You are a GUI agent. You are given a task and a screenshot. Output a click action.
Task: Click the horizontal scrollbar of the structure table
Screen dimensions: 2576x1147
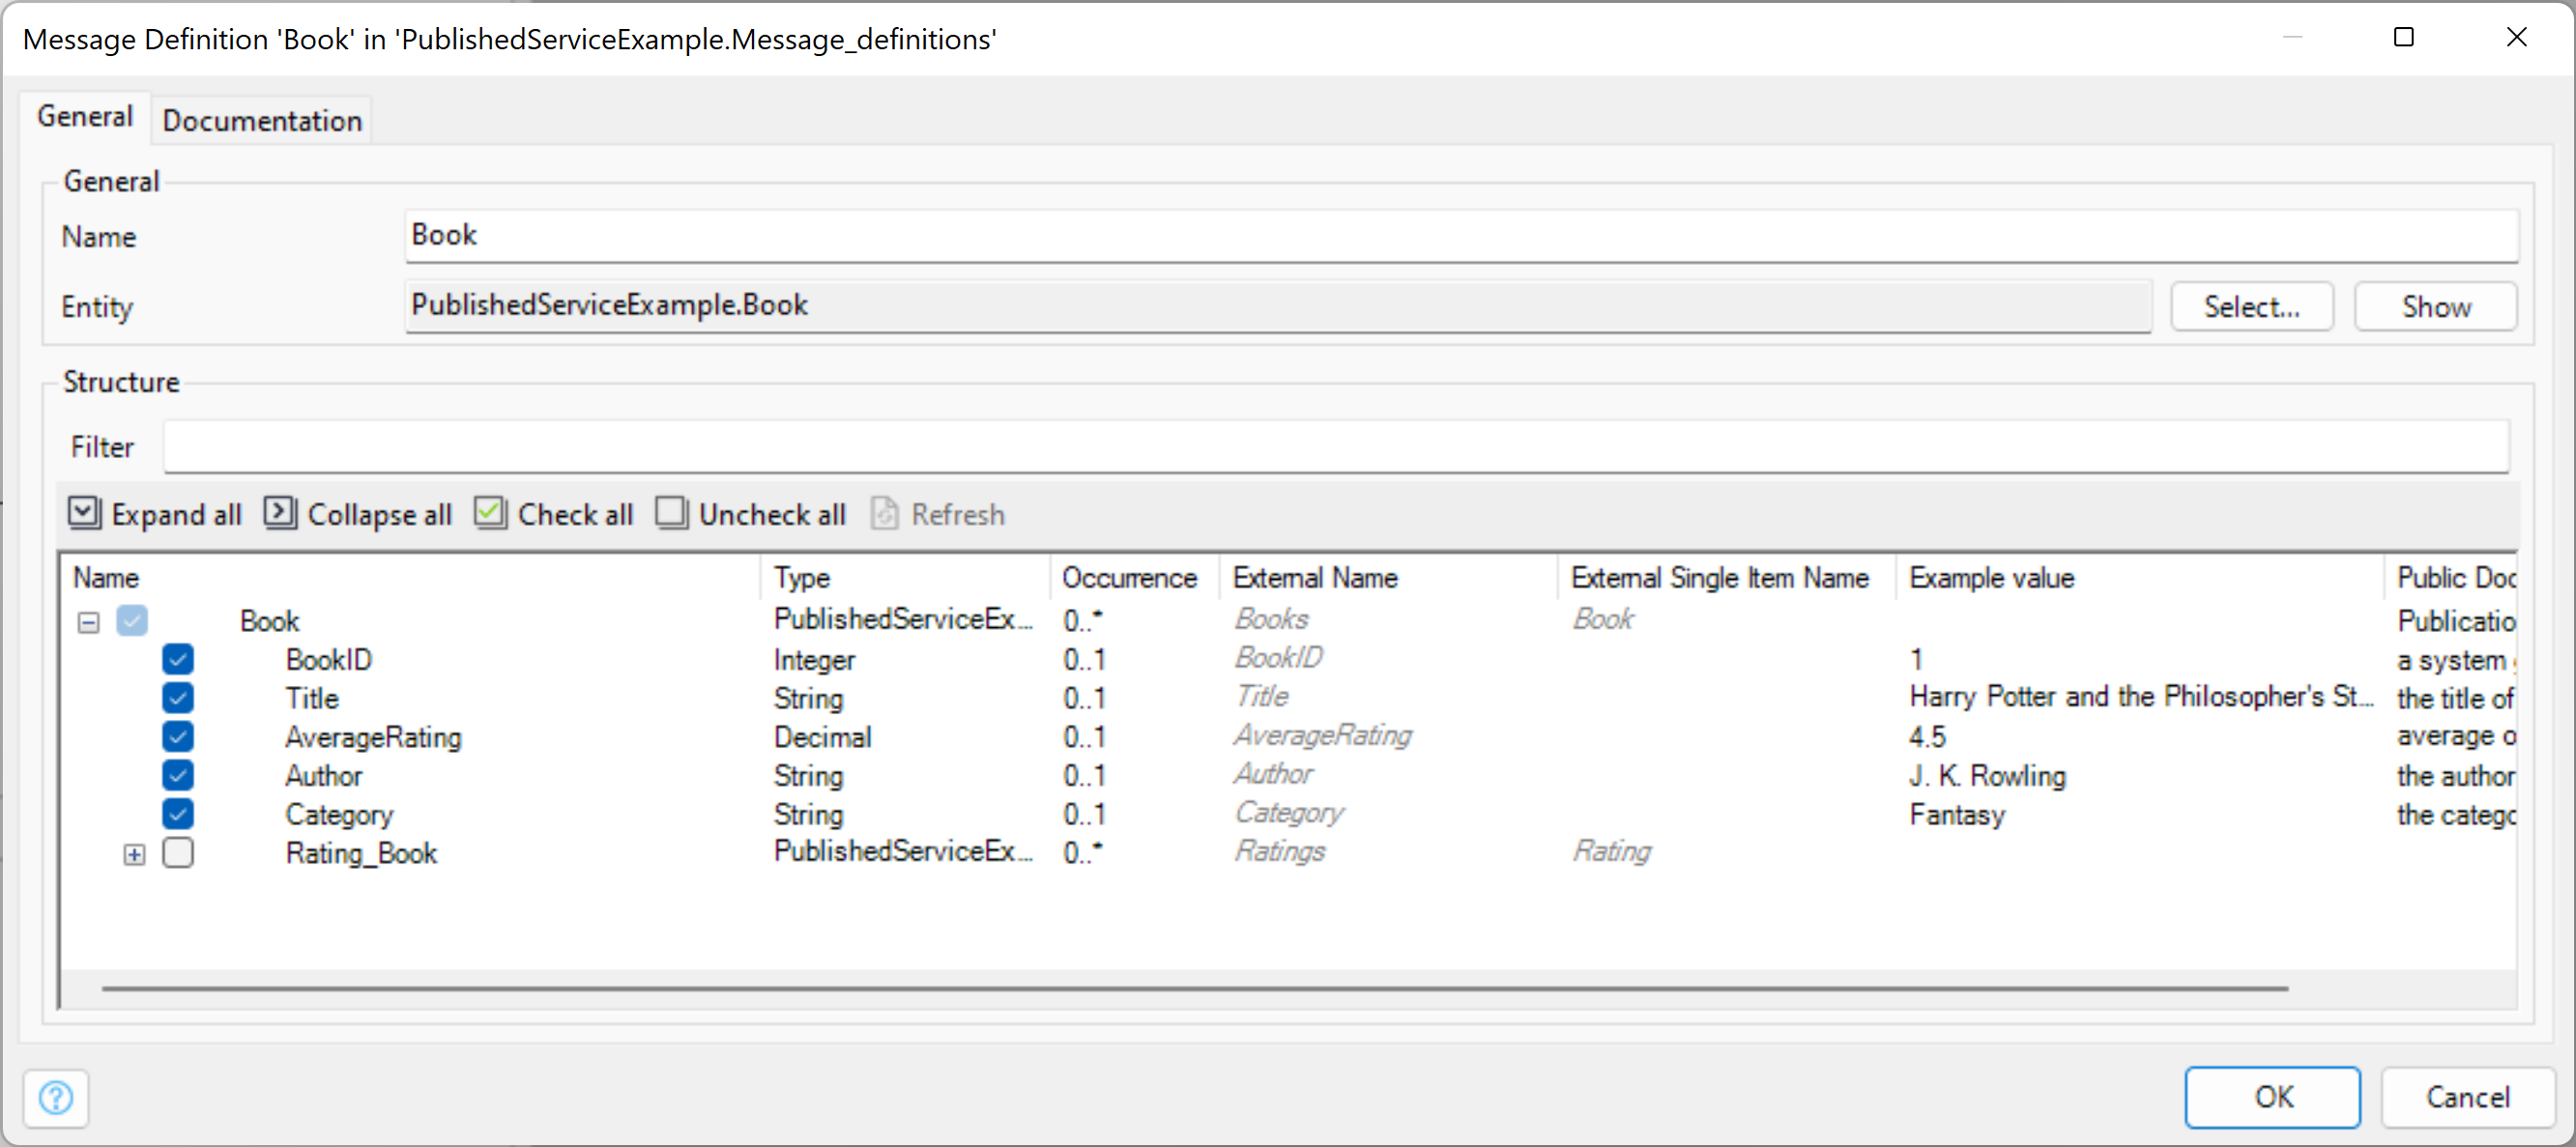point(1194,988)
